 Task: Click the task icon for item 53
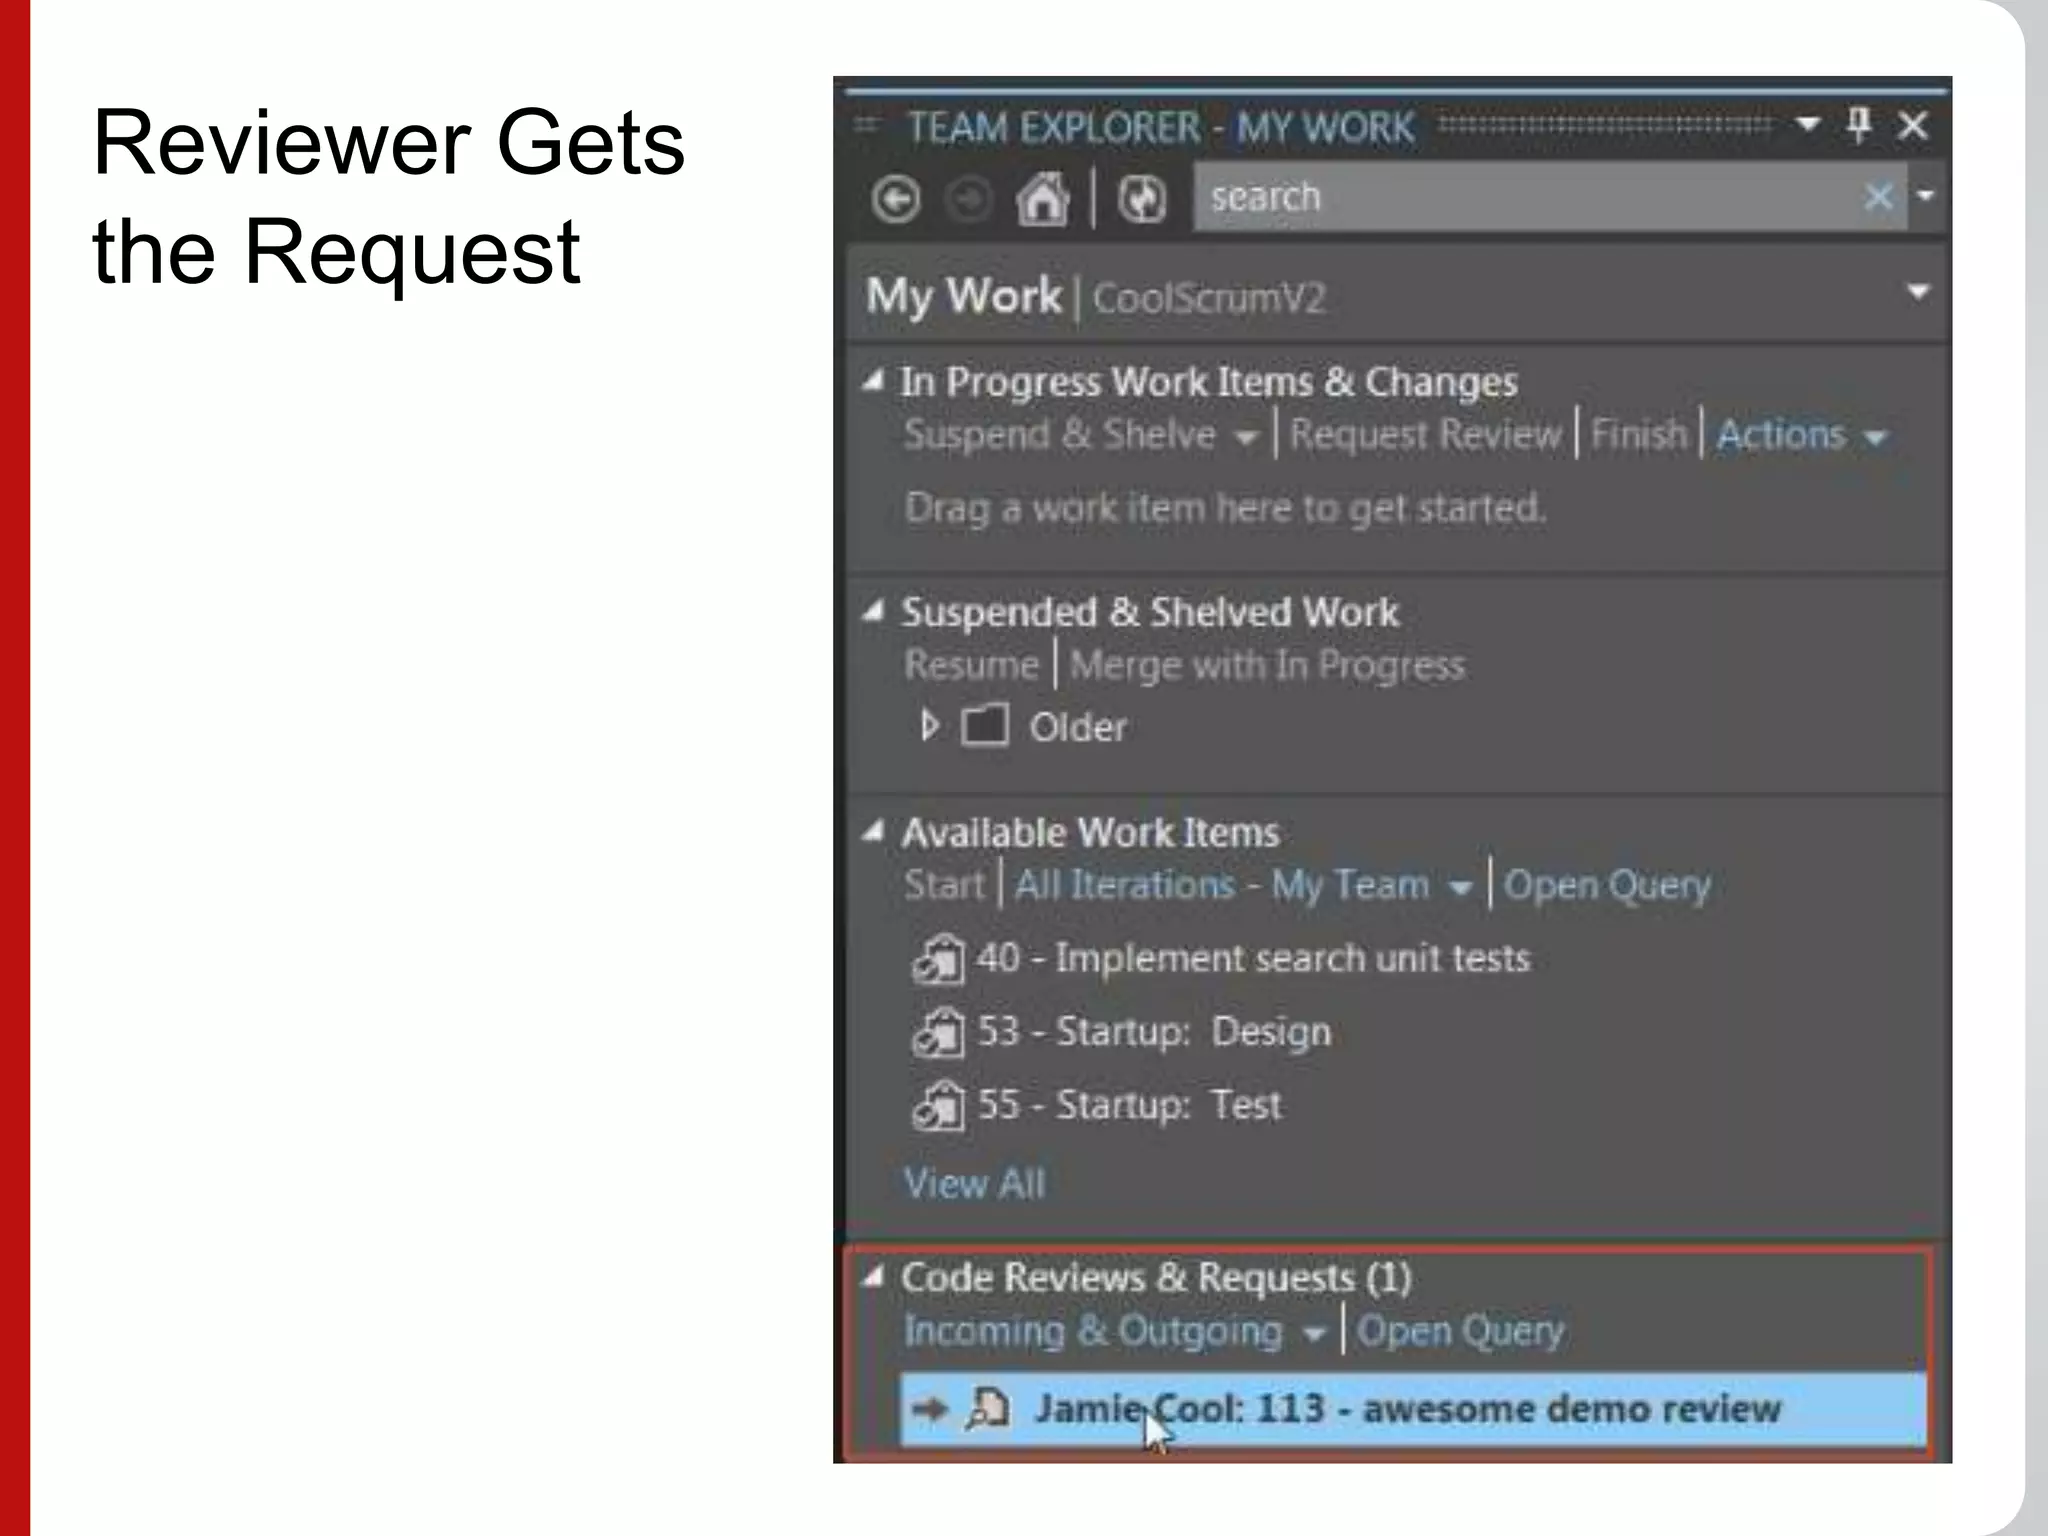point(938,1033)
